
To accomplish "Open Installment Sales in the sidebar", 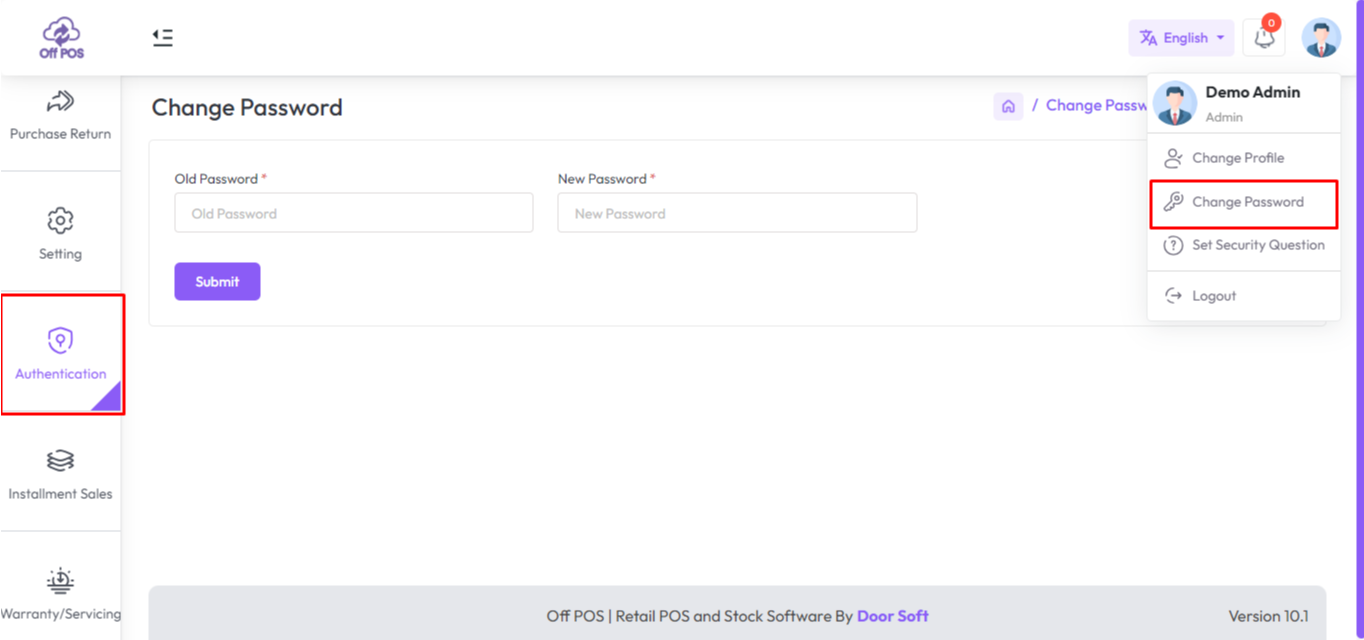I will coord(60,474).
